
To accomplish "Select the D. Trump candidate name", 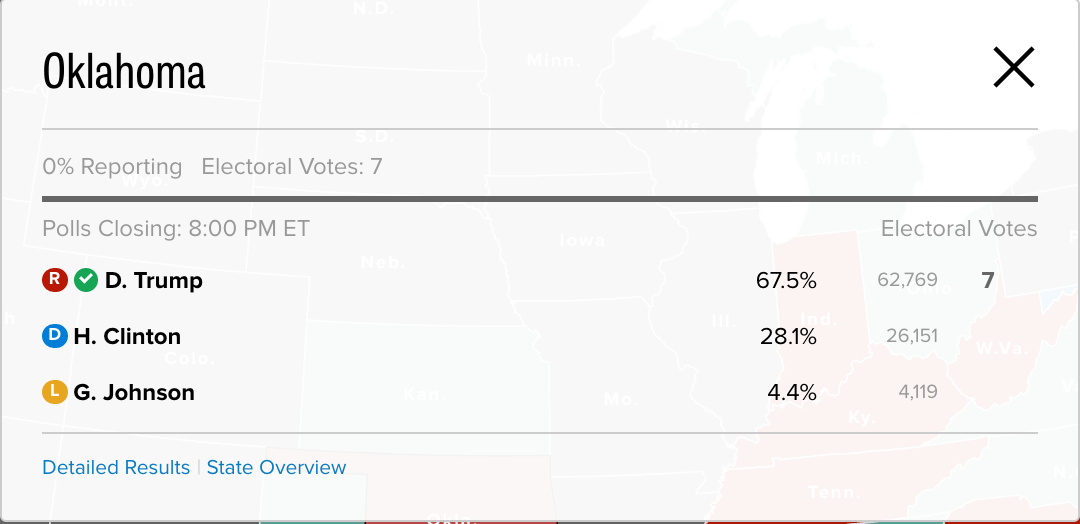I will pos(154,280).
